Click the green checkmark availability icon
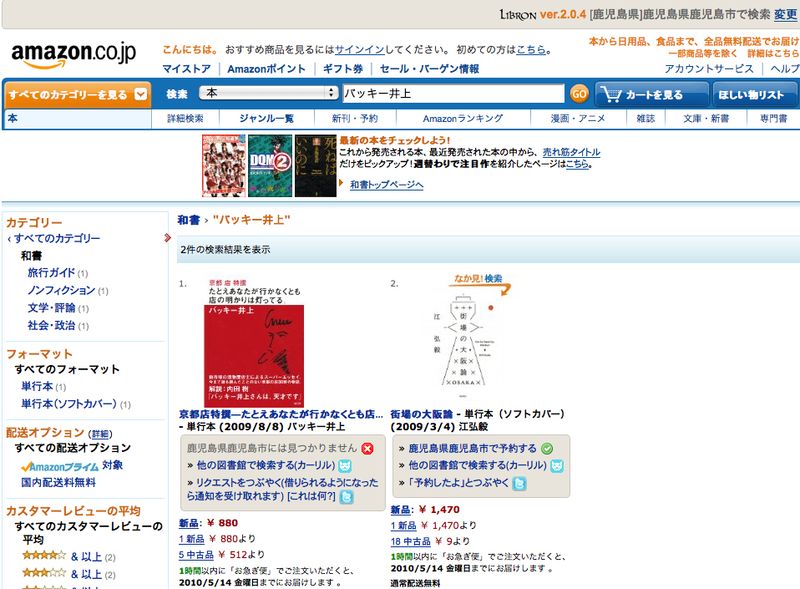The height and width of the screenshot is (589, 800). coord(547,449)
